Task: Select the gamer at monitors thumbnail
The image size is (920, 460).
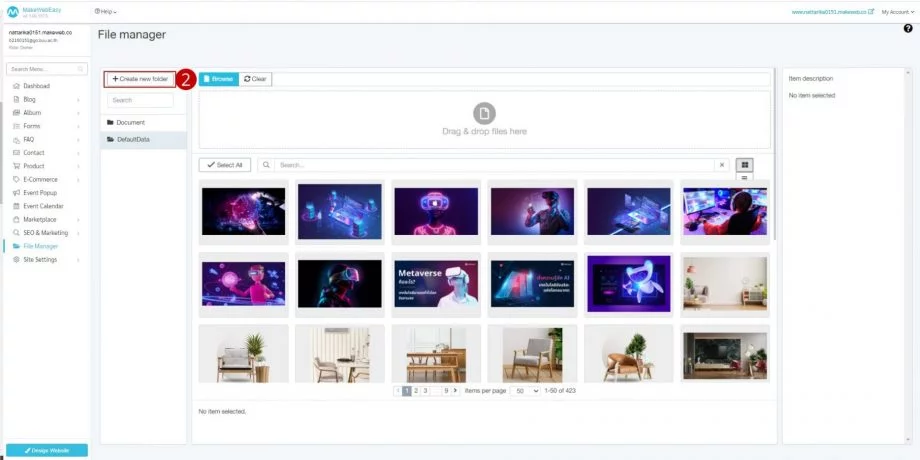Action: point(725,211)
